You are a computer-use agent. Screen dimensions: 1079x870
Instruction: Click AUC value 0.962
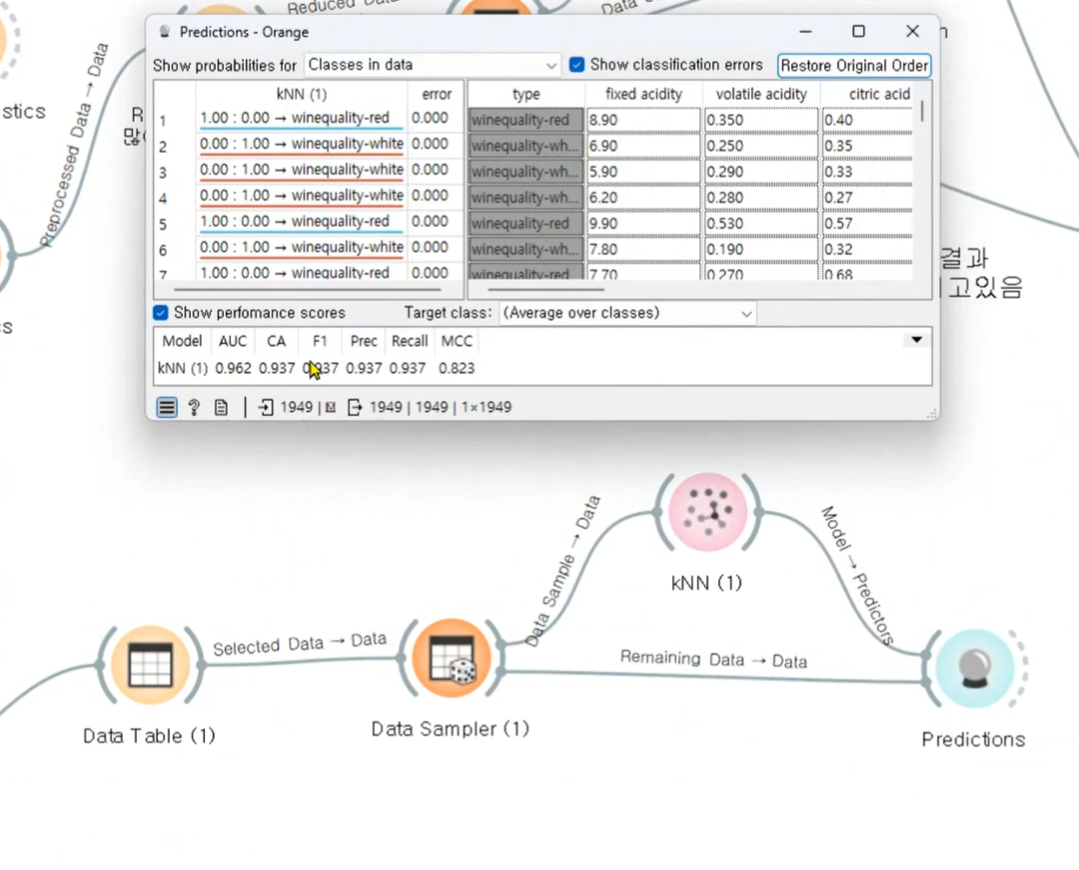click(x=233, y=368)
